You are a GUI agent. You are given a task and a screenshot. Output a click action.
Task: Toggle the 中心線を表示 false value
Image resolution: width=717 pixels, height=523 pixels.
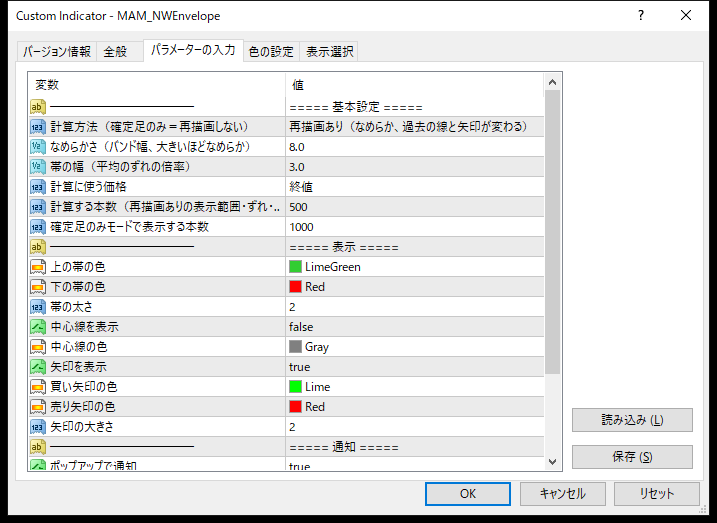click(415, 327)
